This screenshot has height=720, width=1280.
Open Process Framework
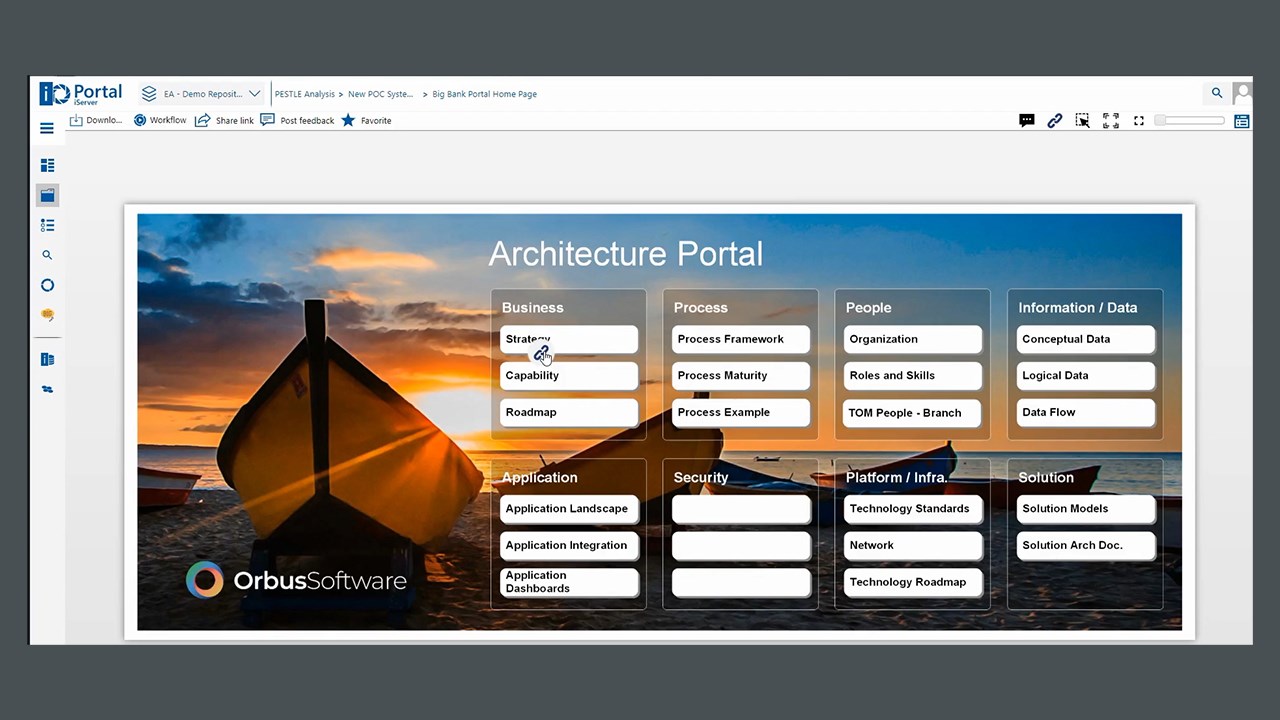click(741, 339)
